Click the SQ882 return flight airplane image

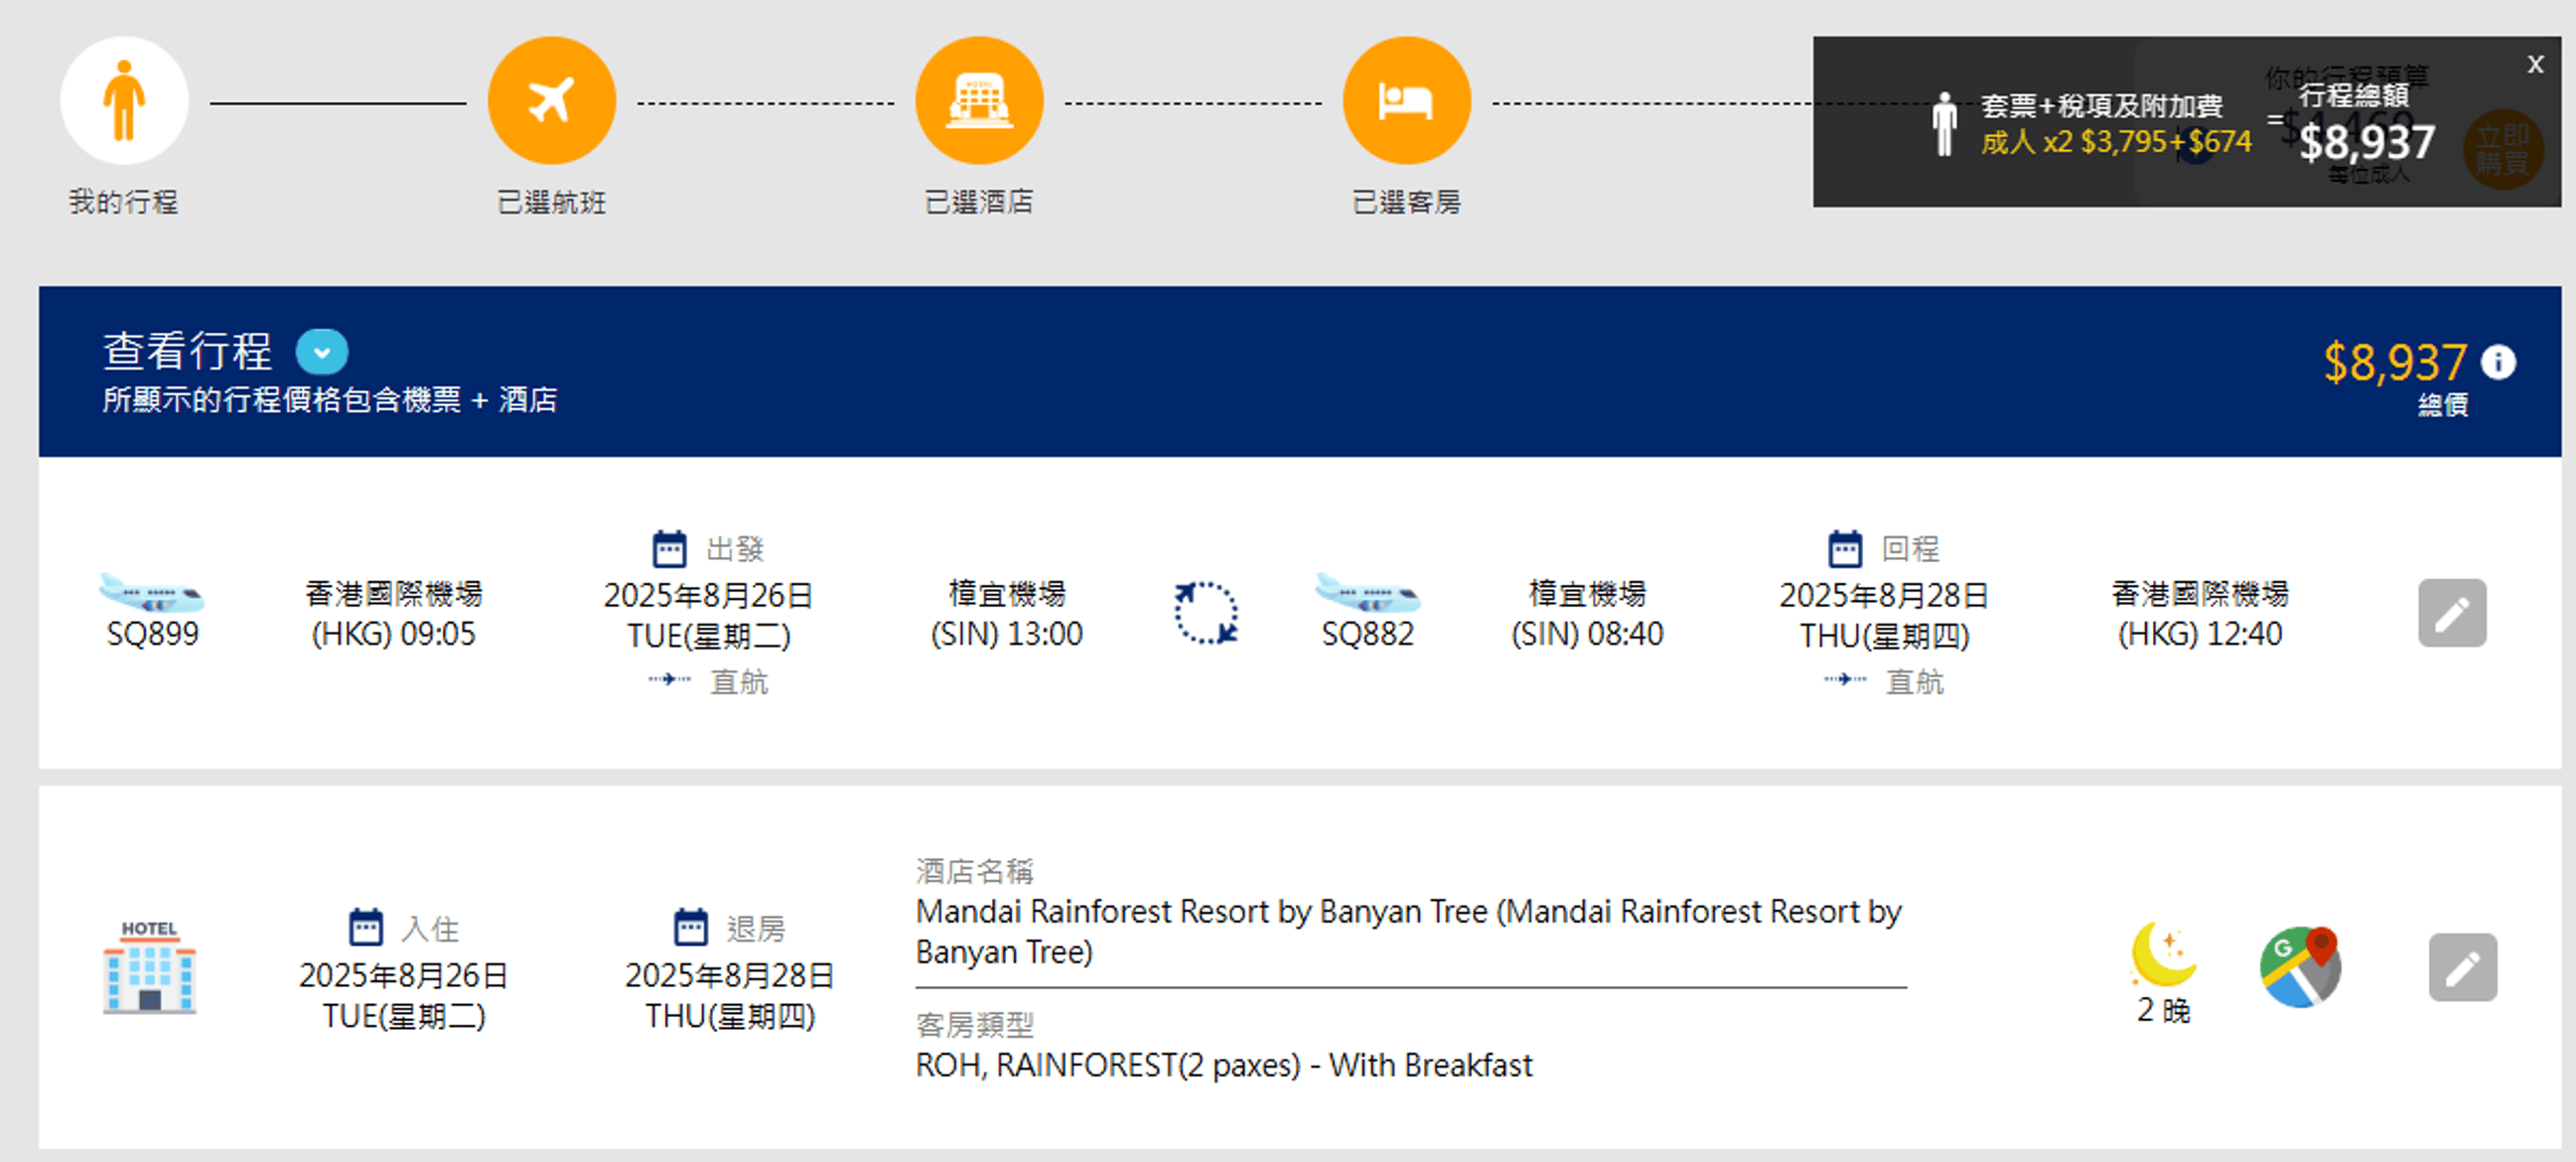coord(1367,593)
